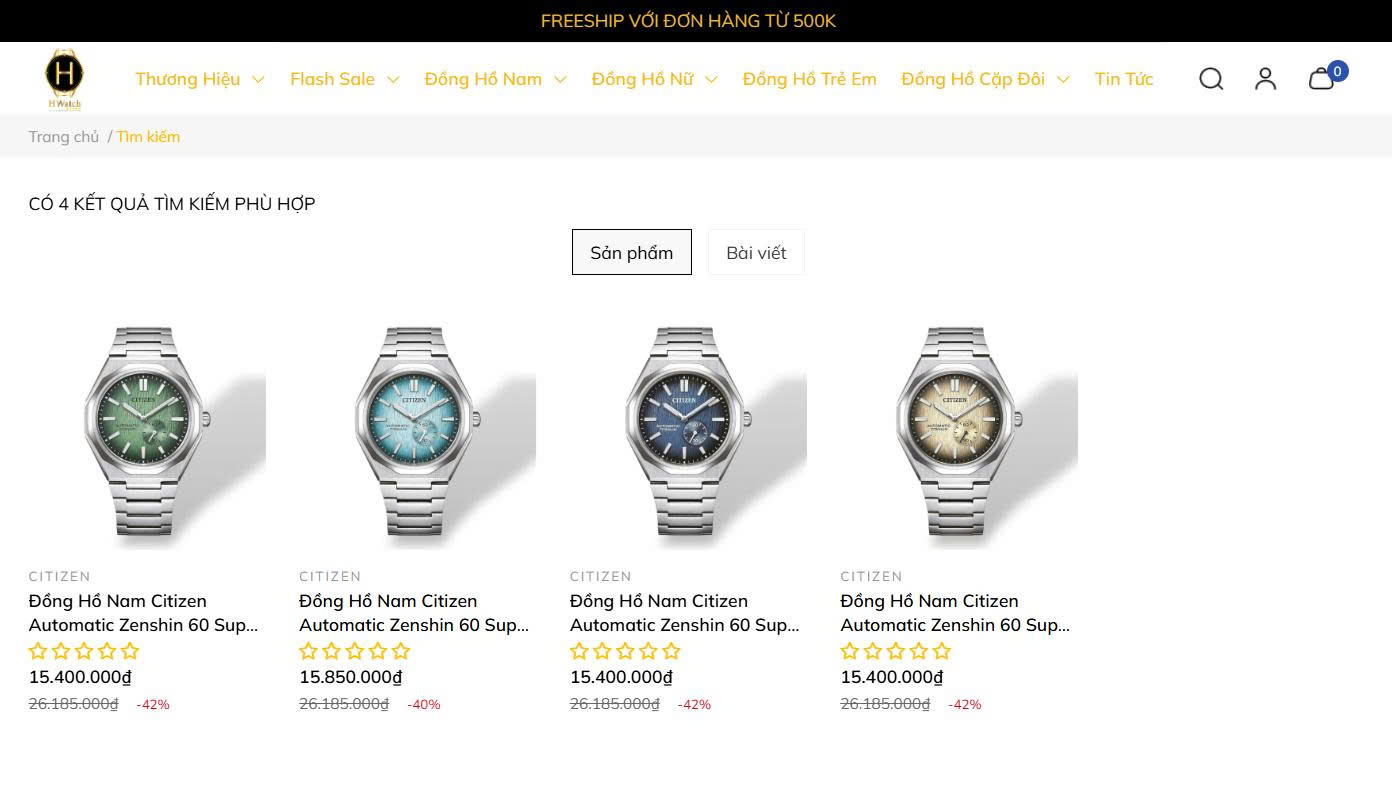Click the second star of the beige watch
The image size is (1392, 799).
873,651
